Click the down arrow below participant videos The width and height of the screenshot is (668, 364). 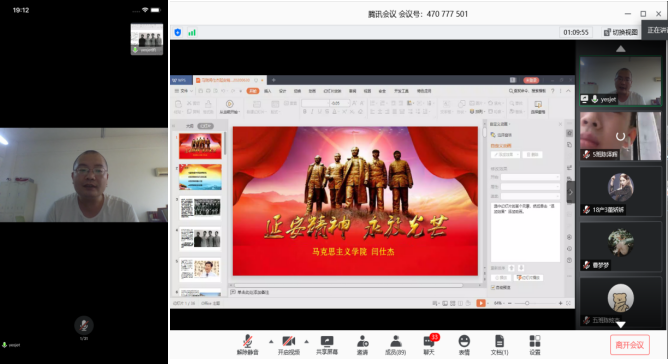621,325
